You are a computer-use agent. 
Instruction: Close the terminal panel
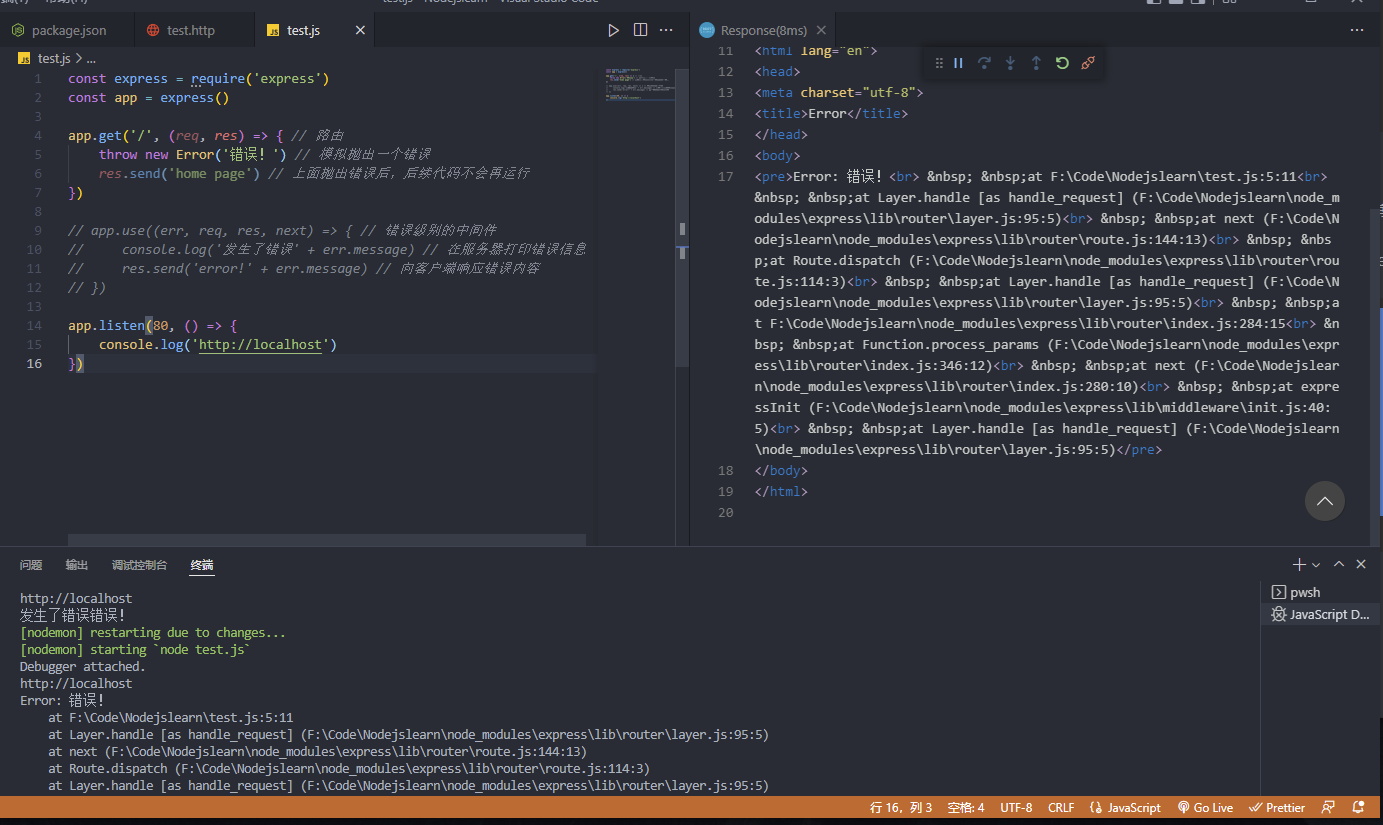pyautogui.click(x=1361, y=565)
